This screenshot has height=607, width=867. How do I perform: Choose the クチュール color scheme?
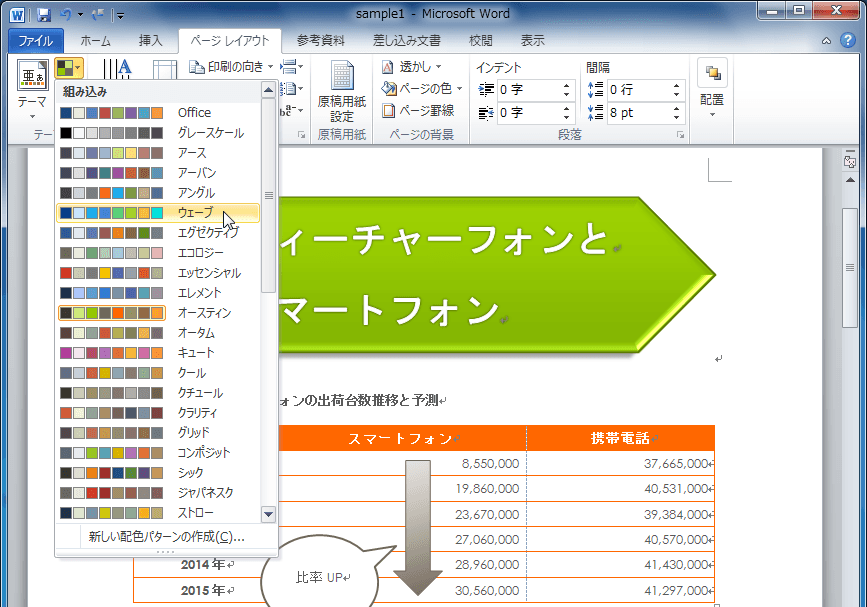coord(158,393)
